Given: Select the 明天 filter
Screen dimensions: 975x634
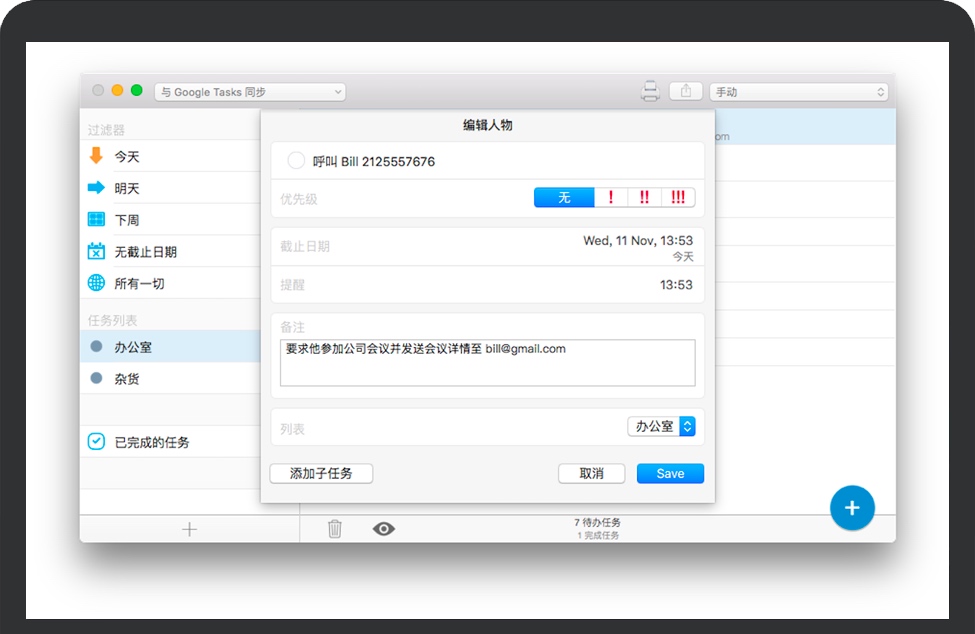Looking at the screenshot, I should click(127, 188).
